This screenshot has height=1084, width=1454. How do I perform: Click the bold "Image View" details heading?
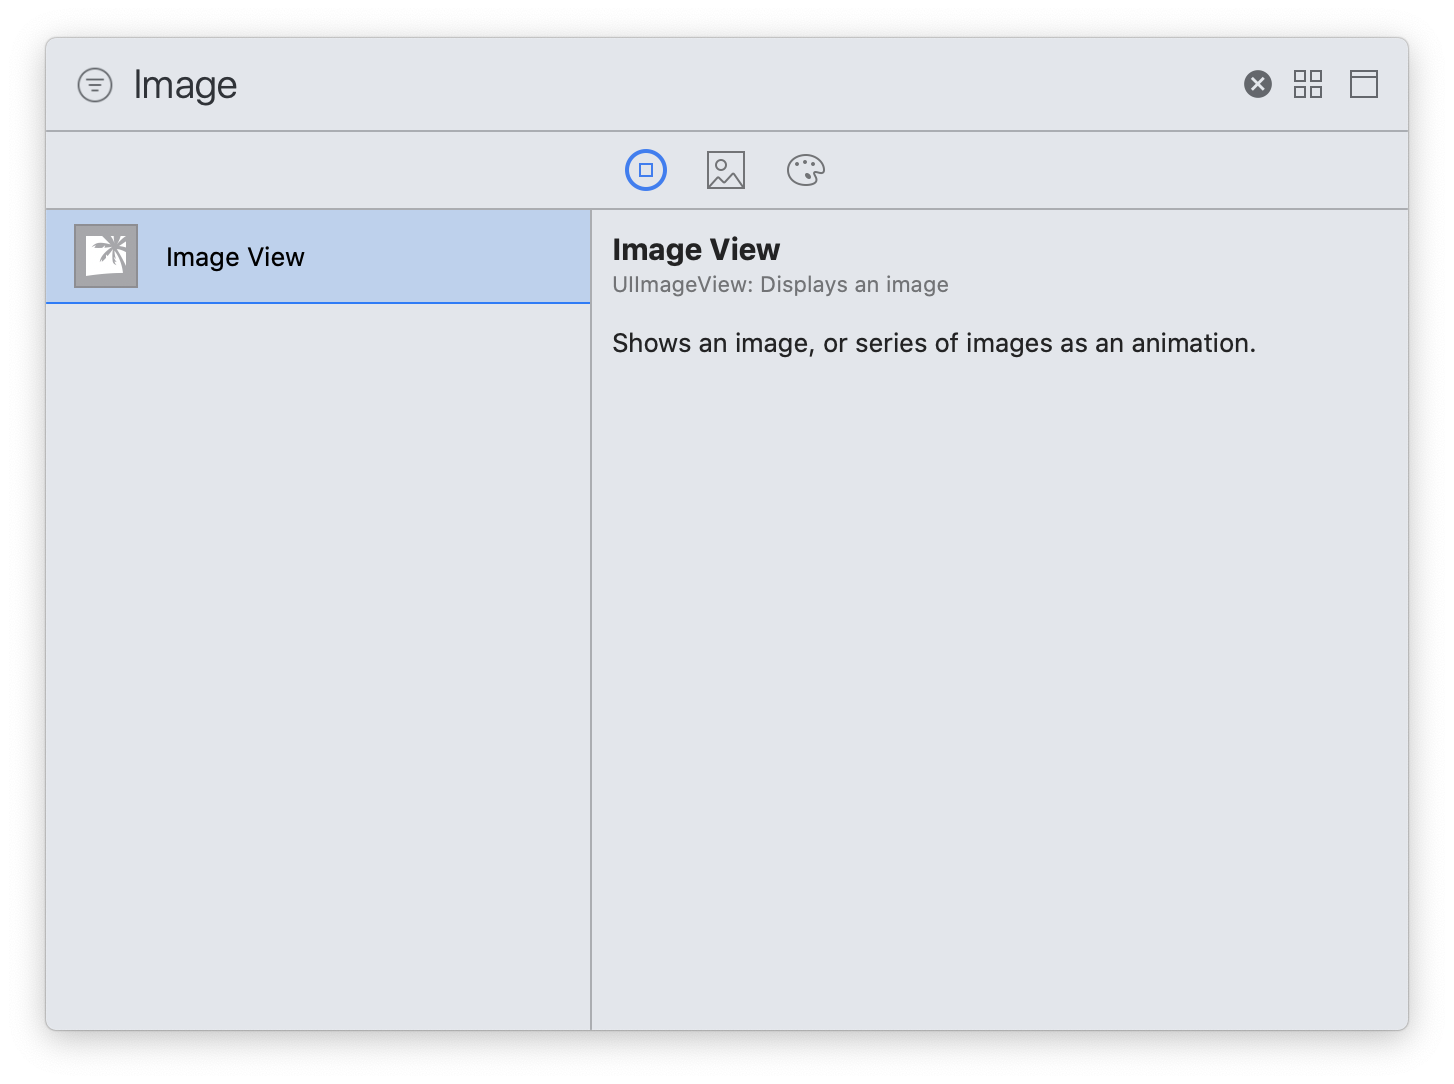click(696, 249)
